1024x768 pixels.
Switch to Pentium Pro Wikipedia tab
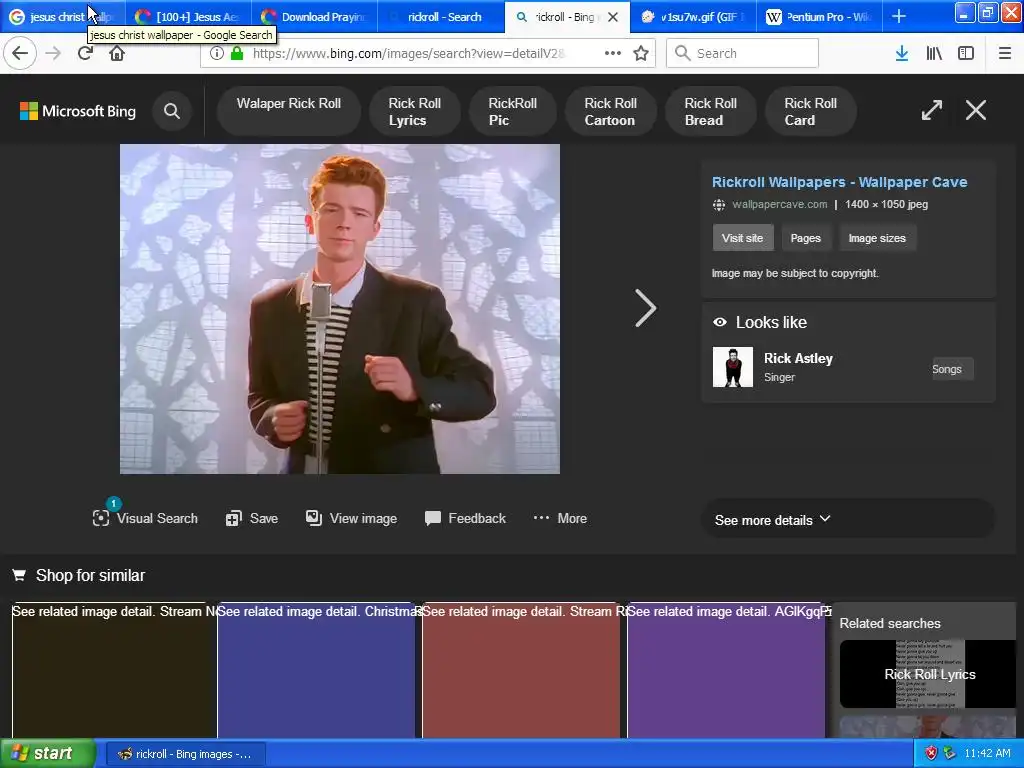(819, 17)
